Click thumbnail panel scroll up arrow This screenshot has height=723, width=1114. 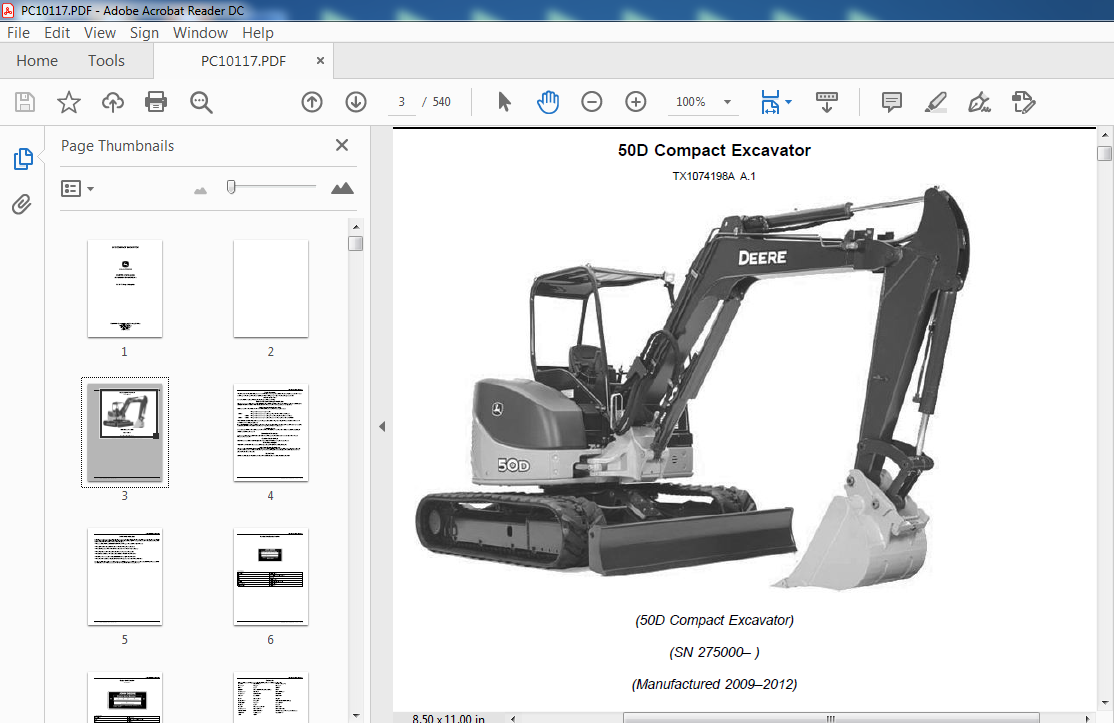356,227
